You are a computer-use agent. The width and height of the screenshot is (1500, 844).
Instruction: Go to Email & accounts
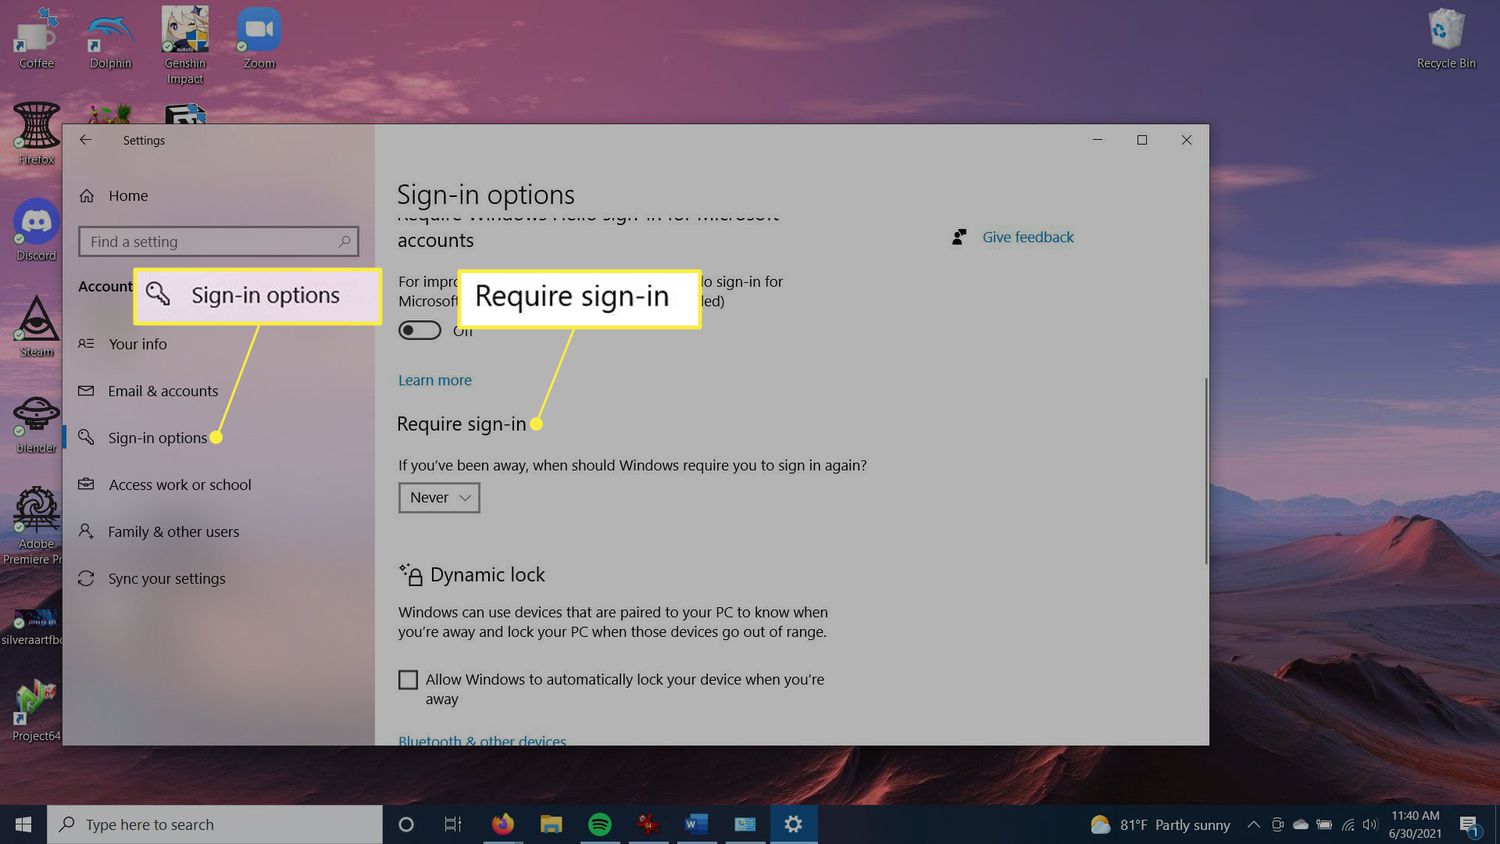[162, 391]
